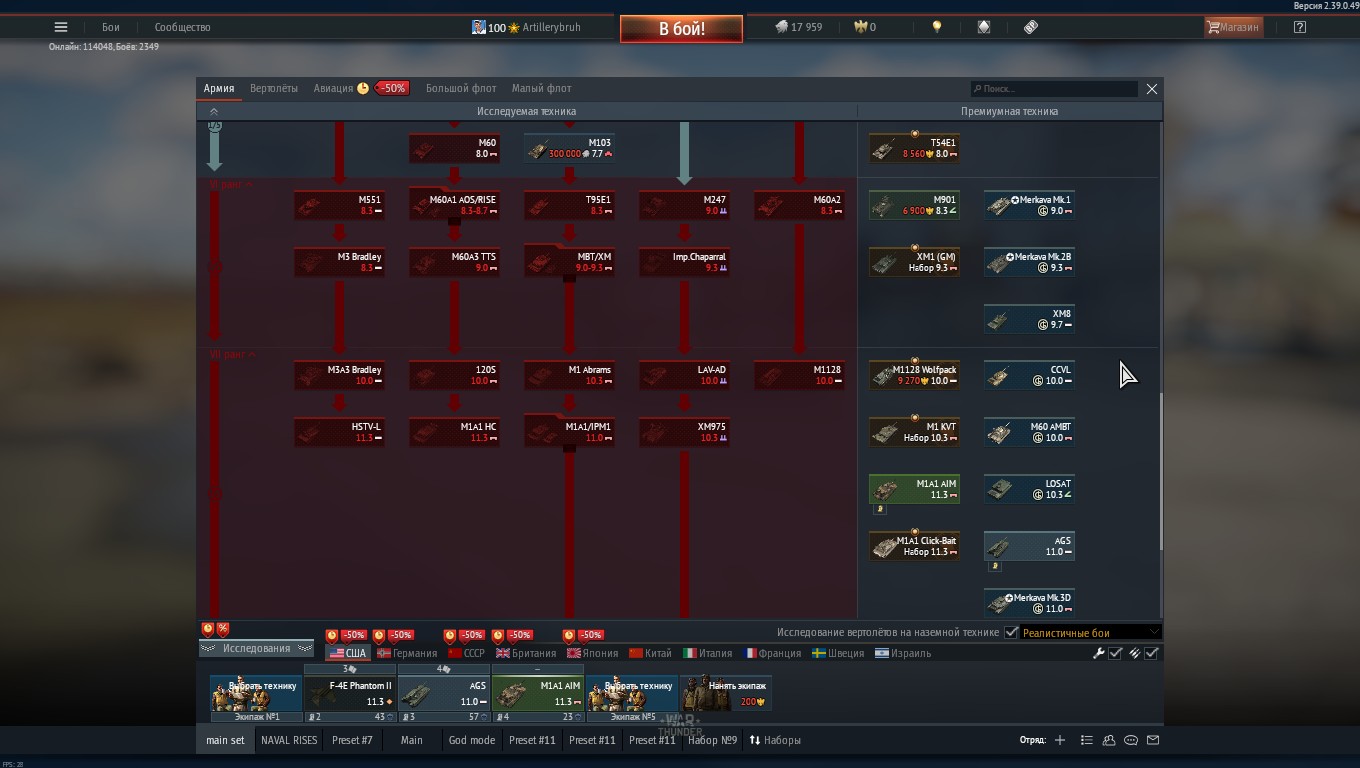Open the contacts people icon

1109,740
